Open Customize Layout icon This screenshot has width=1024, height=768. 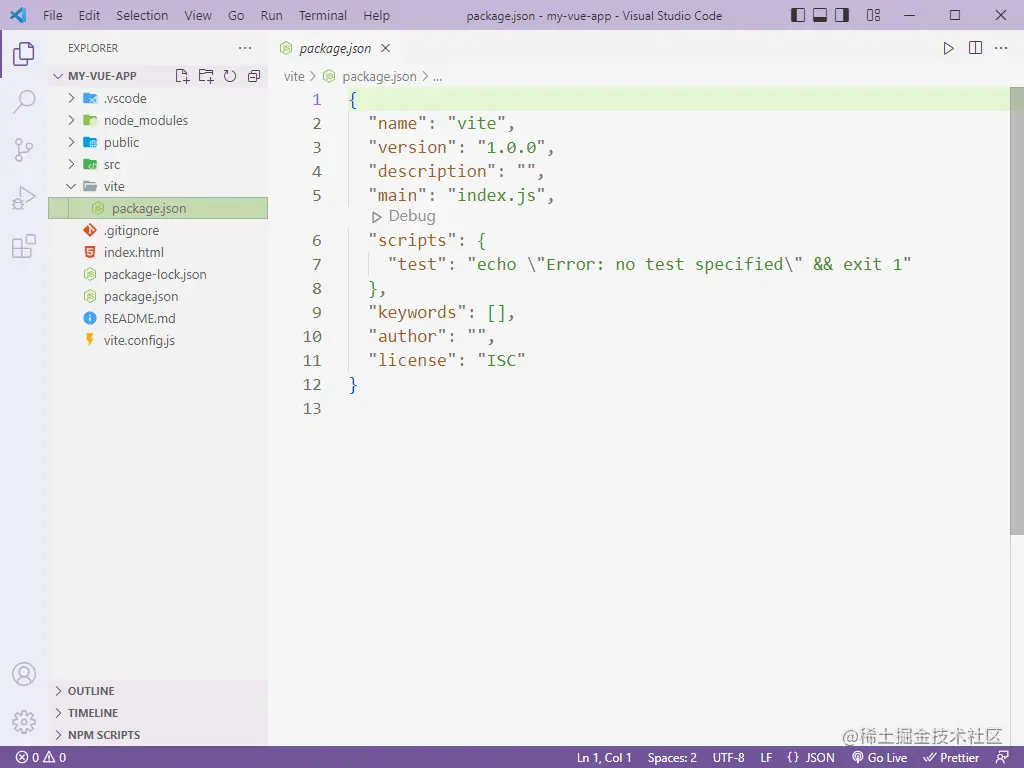pos(873,15)
